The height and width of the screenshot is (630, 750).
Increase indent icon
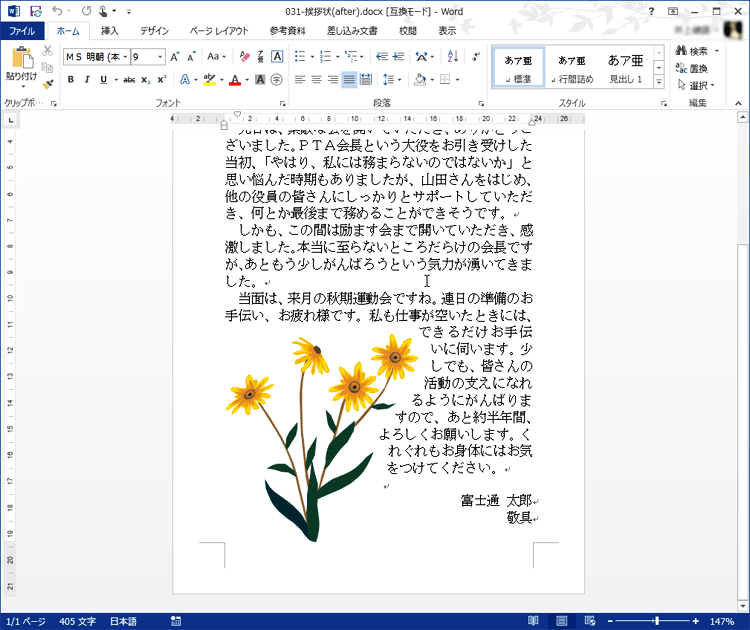(398, 57)
